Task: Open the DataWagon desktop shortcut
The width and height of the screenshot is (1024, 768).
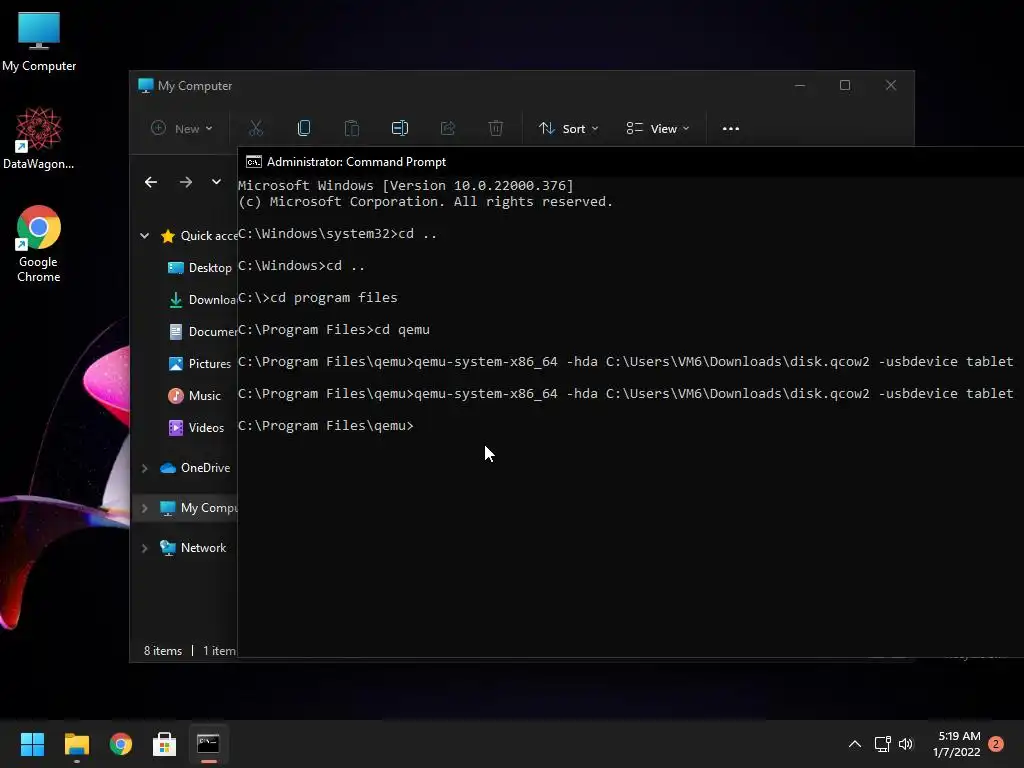Action: pyautogui.click(x=39, y=138)
